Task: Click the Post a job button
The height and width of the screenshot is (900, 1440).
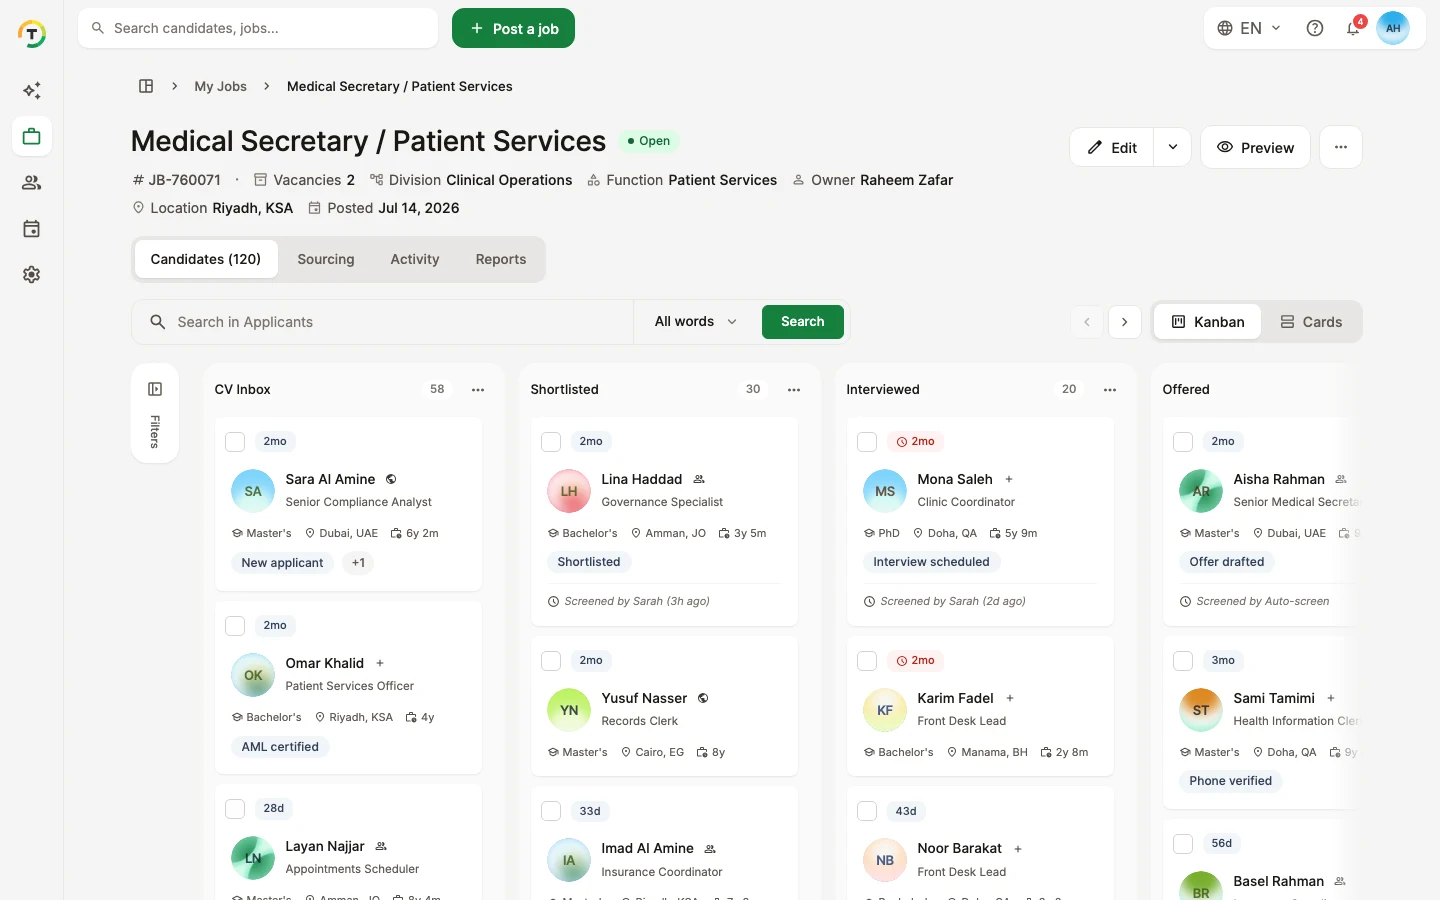Action: click(513, 28)
